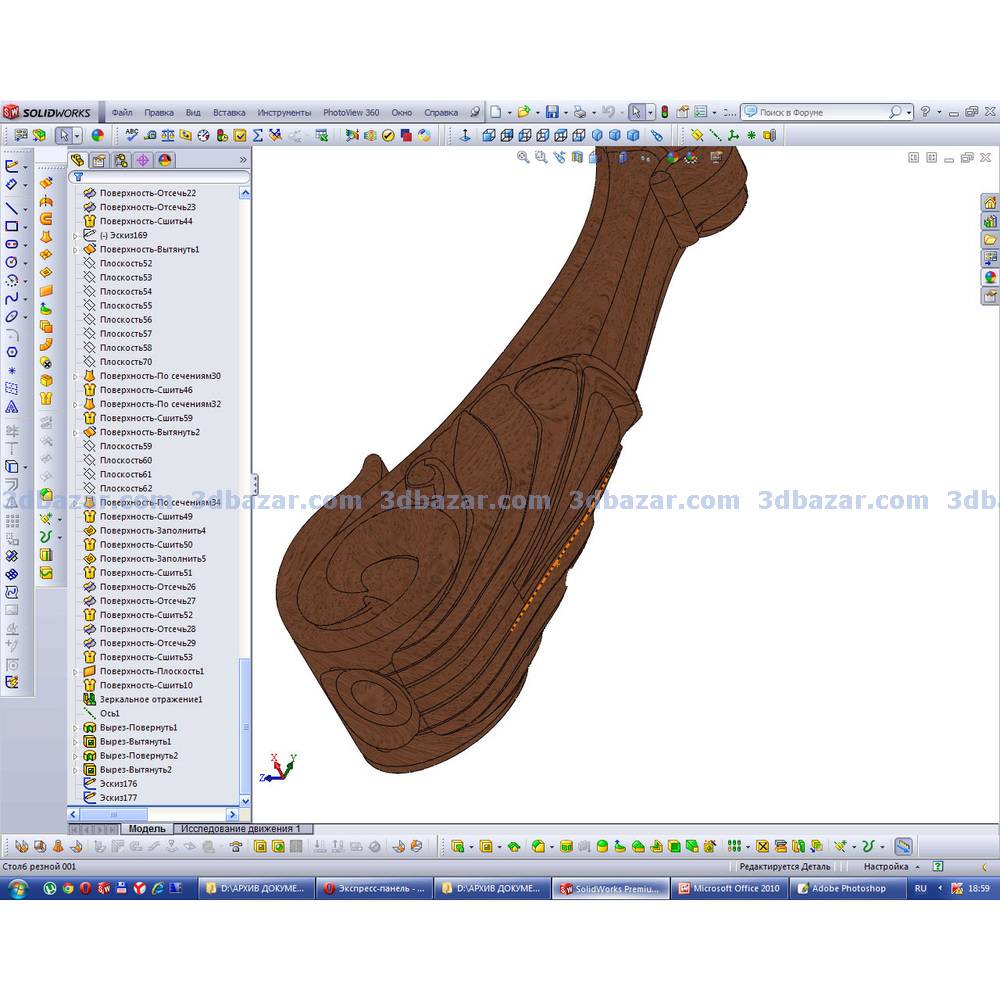Image resolution: width=1000 pixels, height=1000 pixels.
Task: Open the PhotoView 360 menu
Action: coord(350,113)
